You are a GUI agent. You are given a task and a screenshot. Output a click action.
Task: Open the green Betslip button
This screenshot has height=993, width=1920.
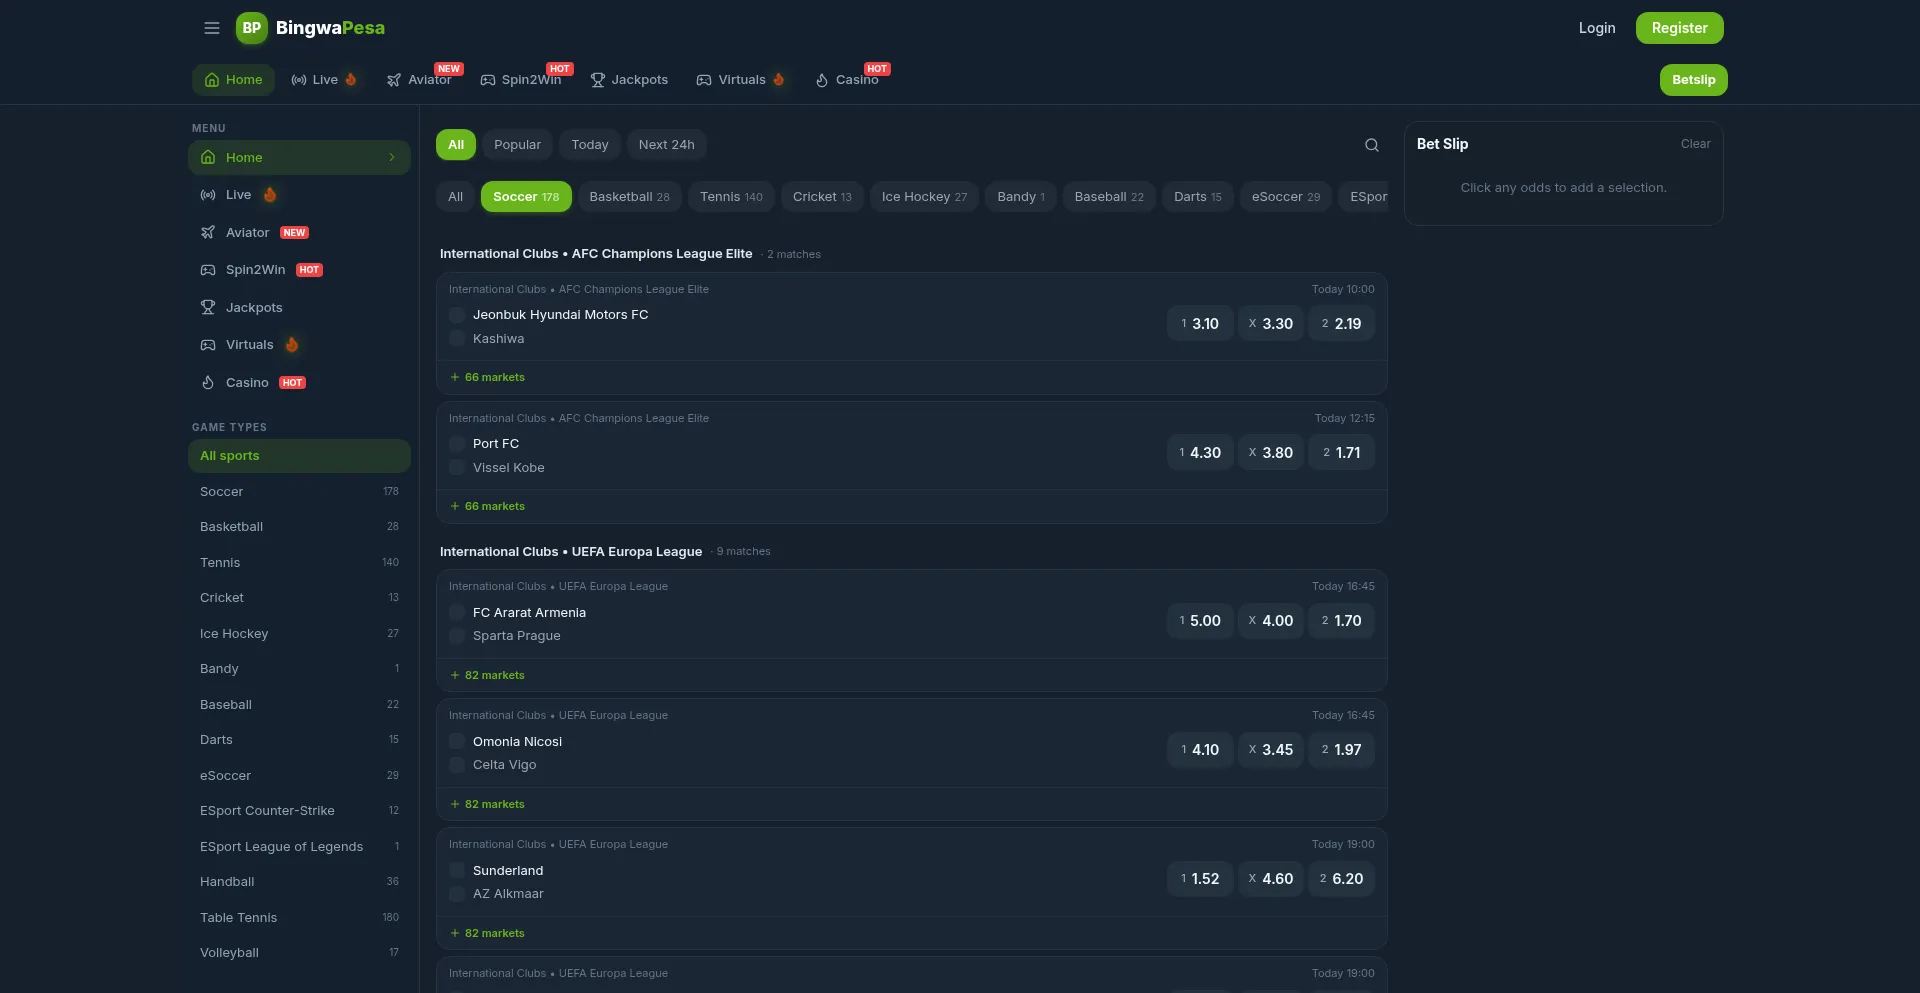[x=1694, y=80]
